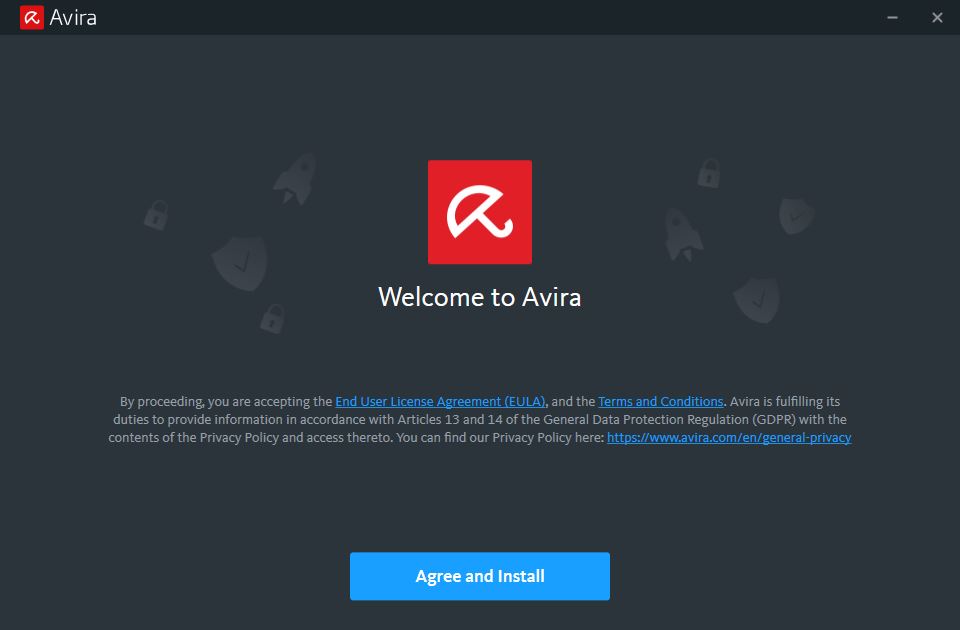
Task: Open the End User License Agreement (EULA) link
Action: click(x=440, y=402)
